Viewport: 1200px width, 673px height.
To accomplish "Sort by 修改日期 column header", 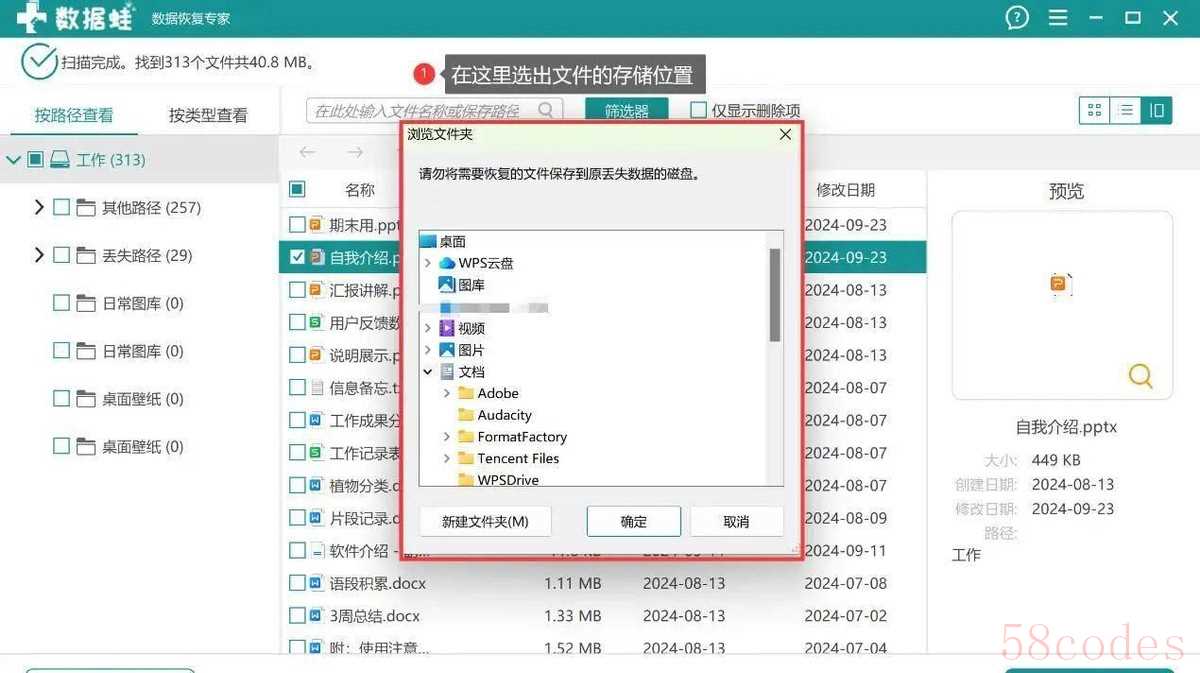I will pyautogui.click(x=846, y=189).
